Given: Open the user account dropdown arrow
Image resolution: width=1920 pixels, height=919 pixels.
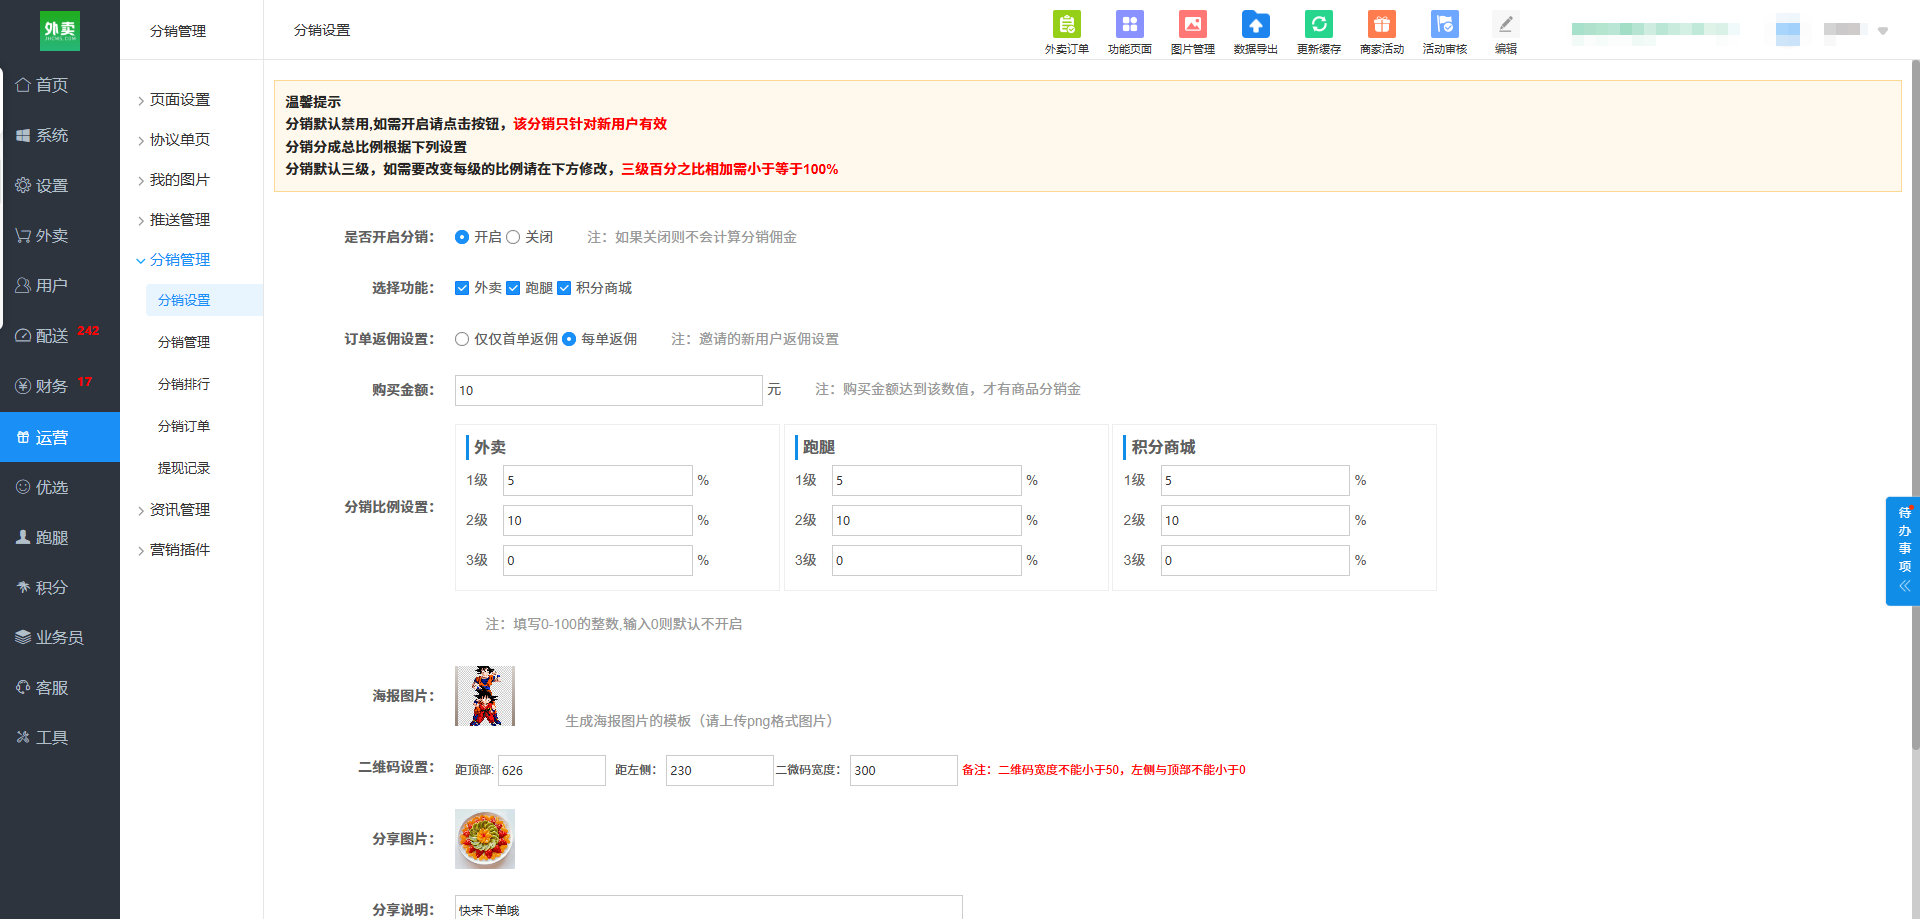Looking at the screenshot, I should pyautogui.click(x=1883, y=31).
